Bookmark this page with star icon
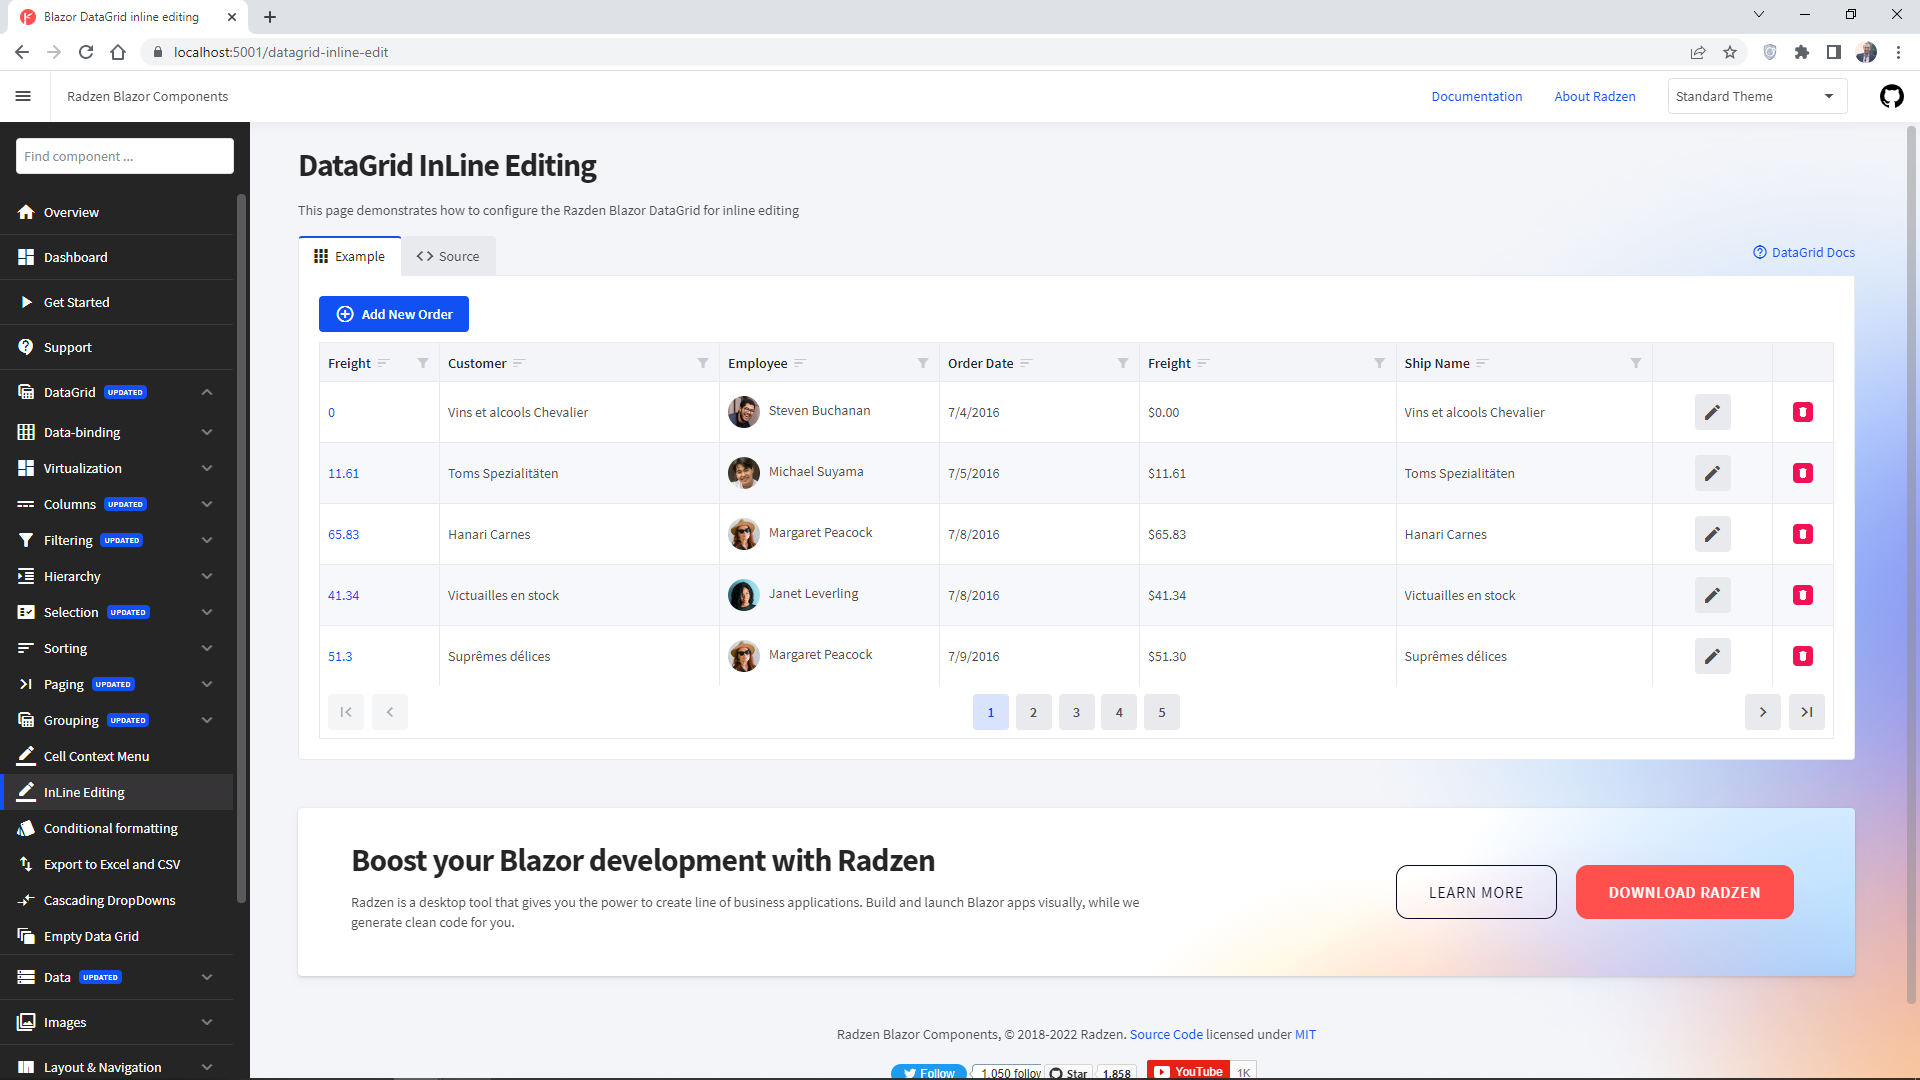Image resolution: width=1920 pixels, height=1080 pixels. (x=1730, y=52)
